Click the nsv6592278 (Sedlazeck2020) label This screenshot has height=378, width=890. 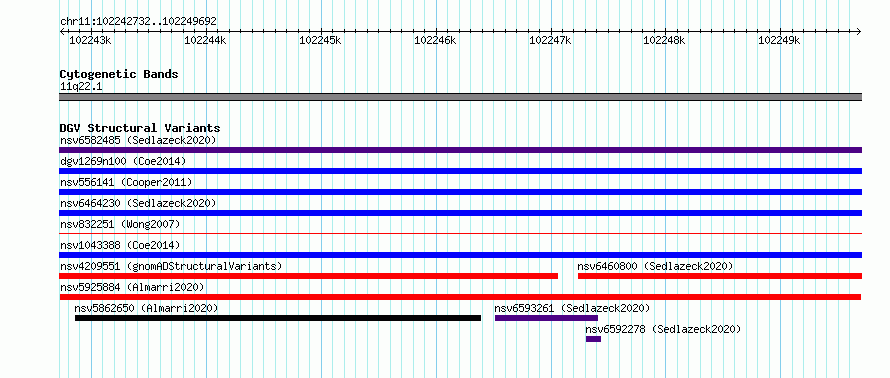pos(664,329)
